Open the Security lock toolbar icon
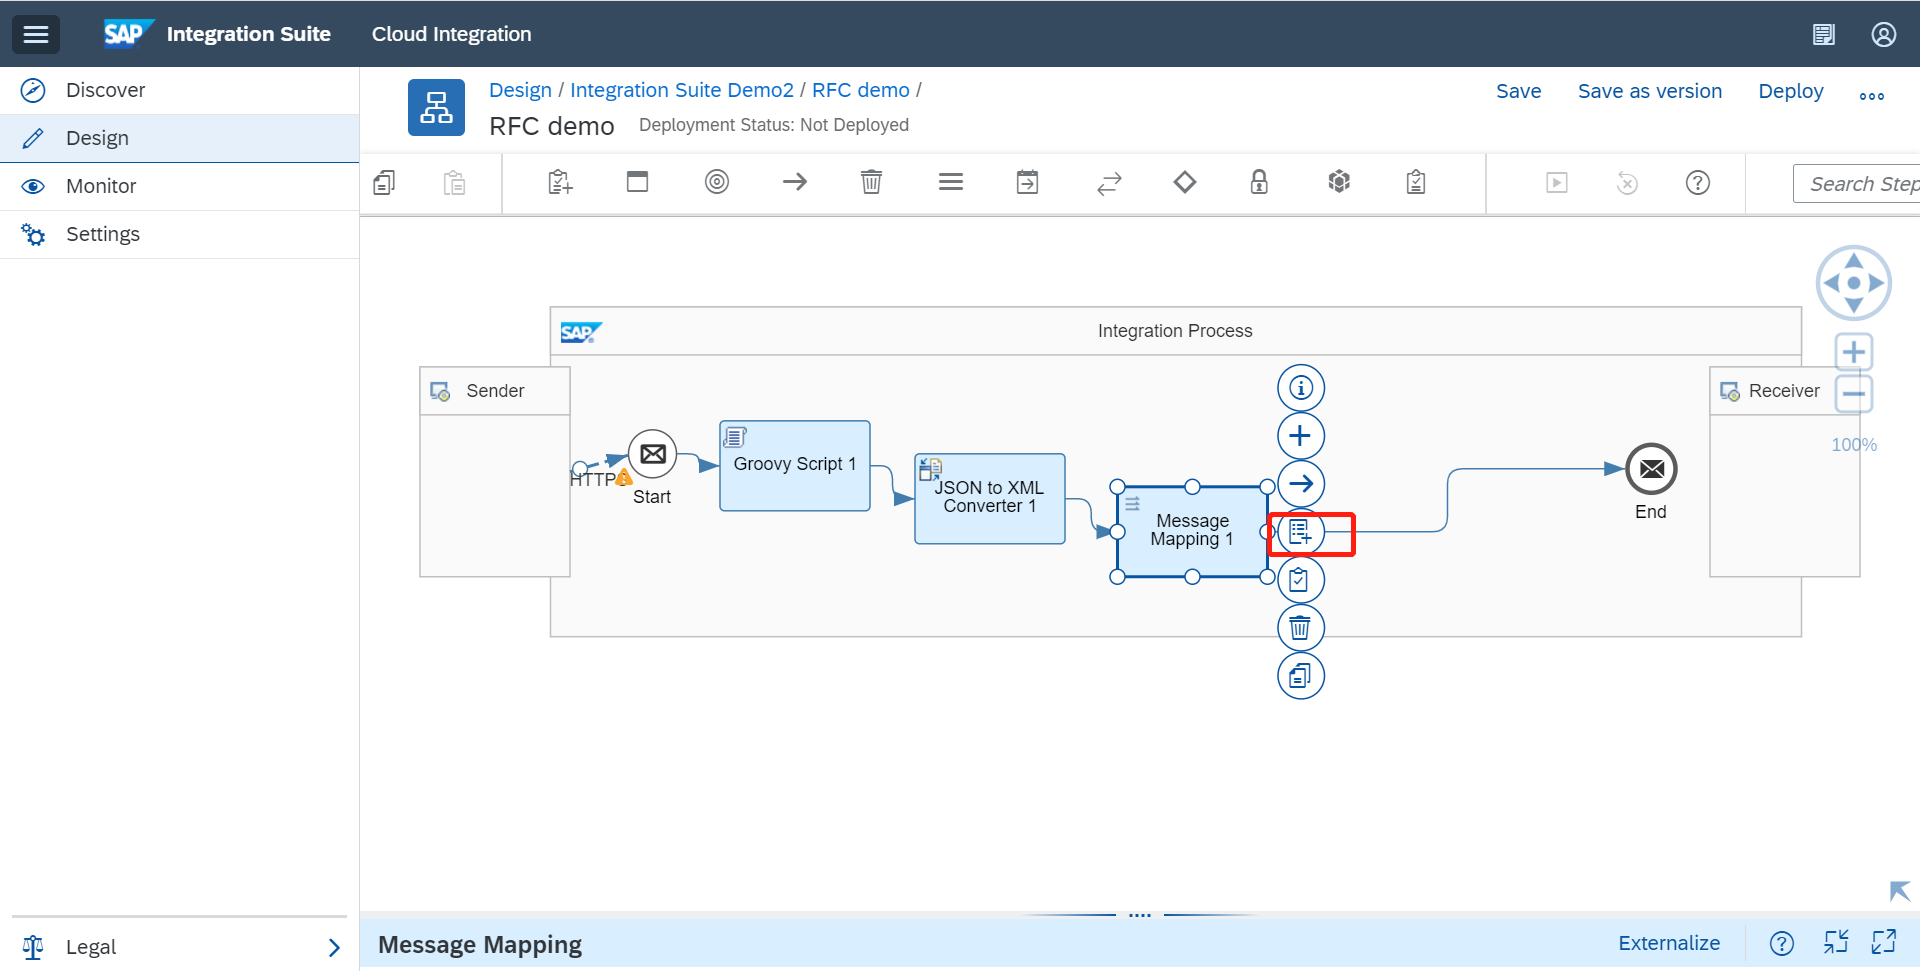Viewport: 1920px width, 971px height. 1259,182
